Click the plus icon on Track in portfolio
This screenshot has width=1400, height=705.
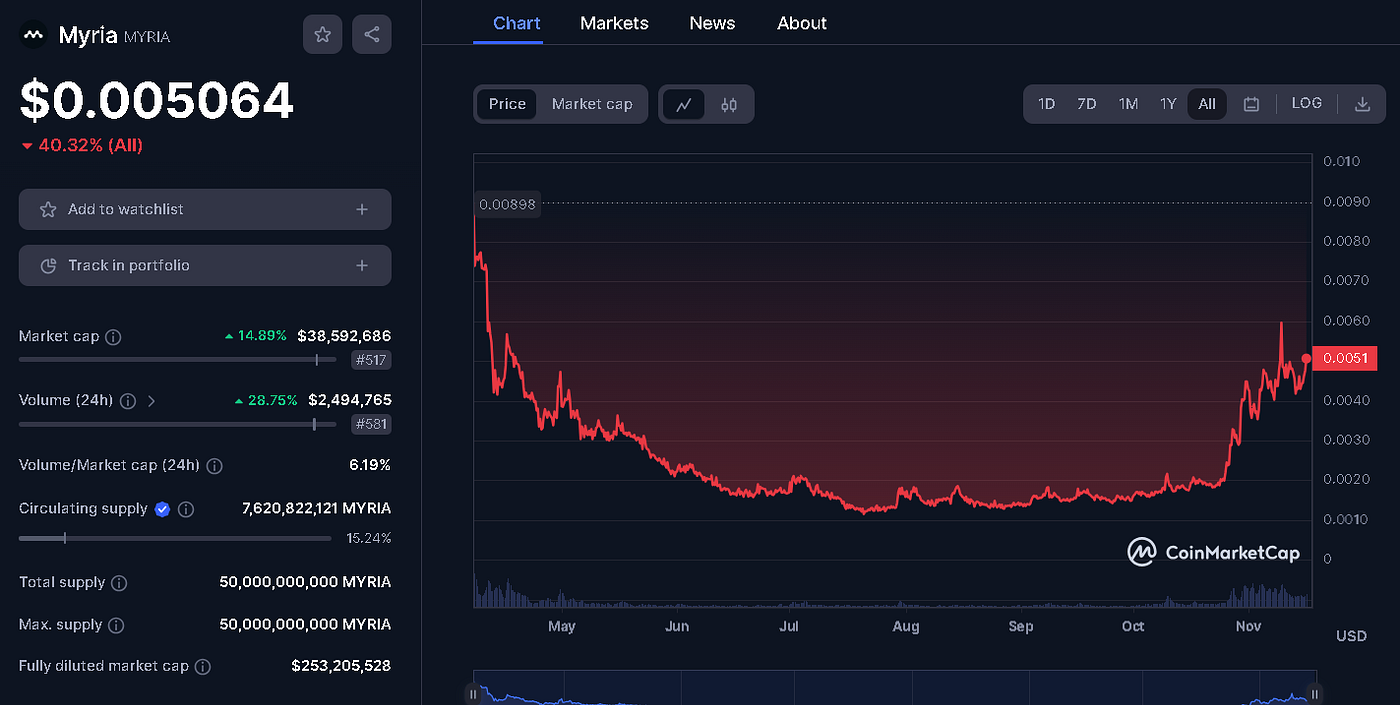pos(362,265)
